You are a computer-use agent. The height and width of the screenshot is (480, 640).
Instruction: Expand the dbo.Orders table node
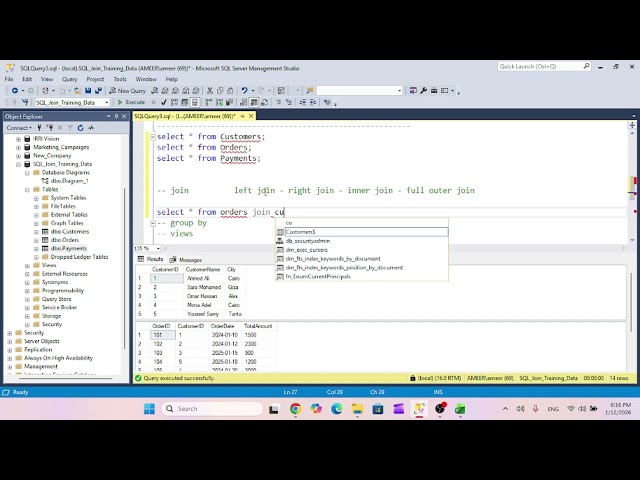click(x=36, y=240)
